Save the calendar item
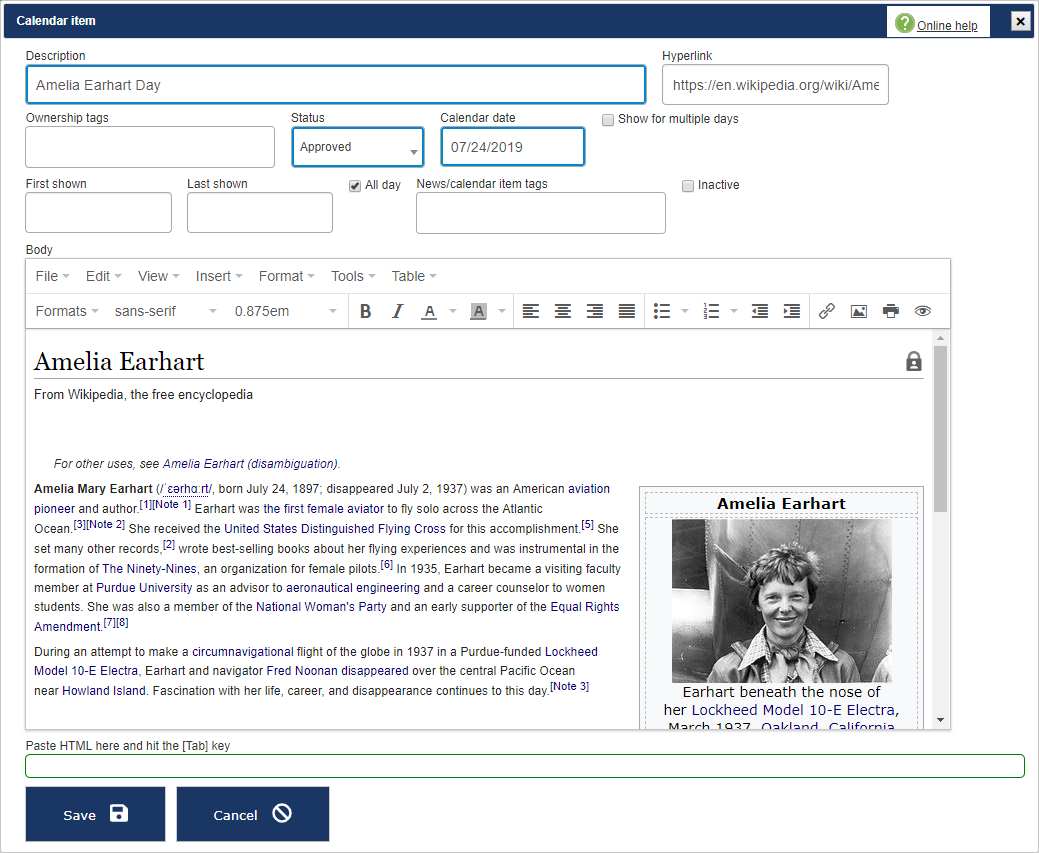Image resolution: width=1039 pixels, height=853 pixels. tap(95, 814)
